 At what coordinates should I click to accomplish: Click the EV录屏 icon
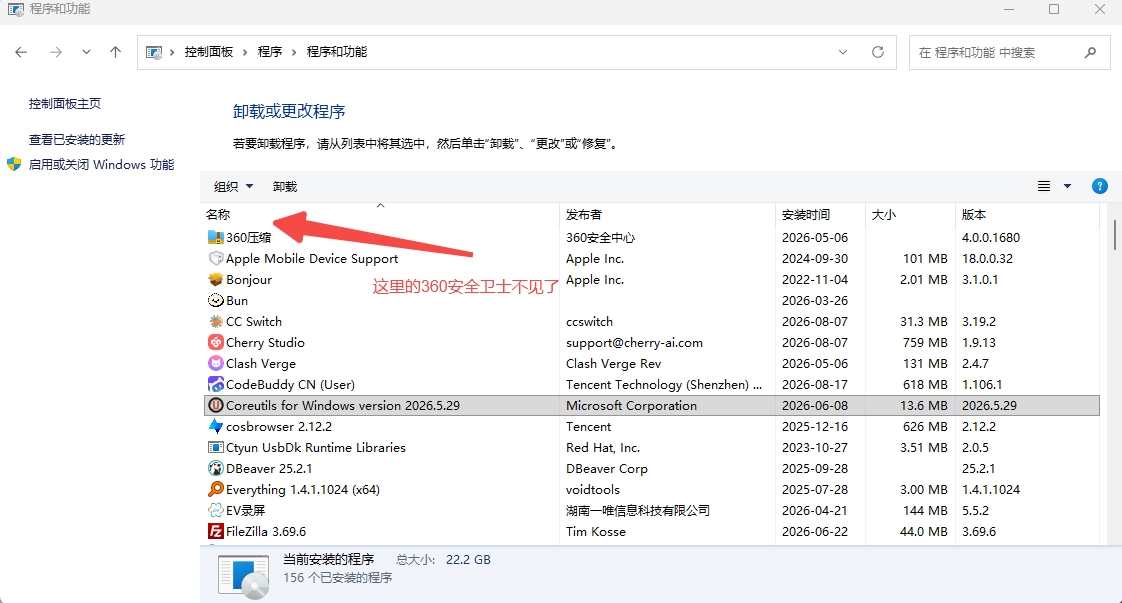215,510
